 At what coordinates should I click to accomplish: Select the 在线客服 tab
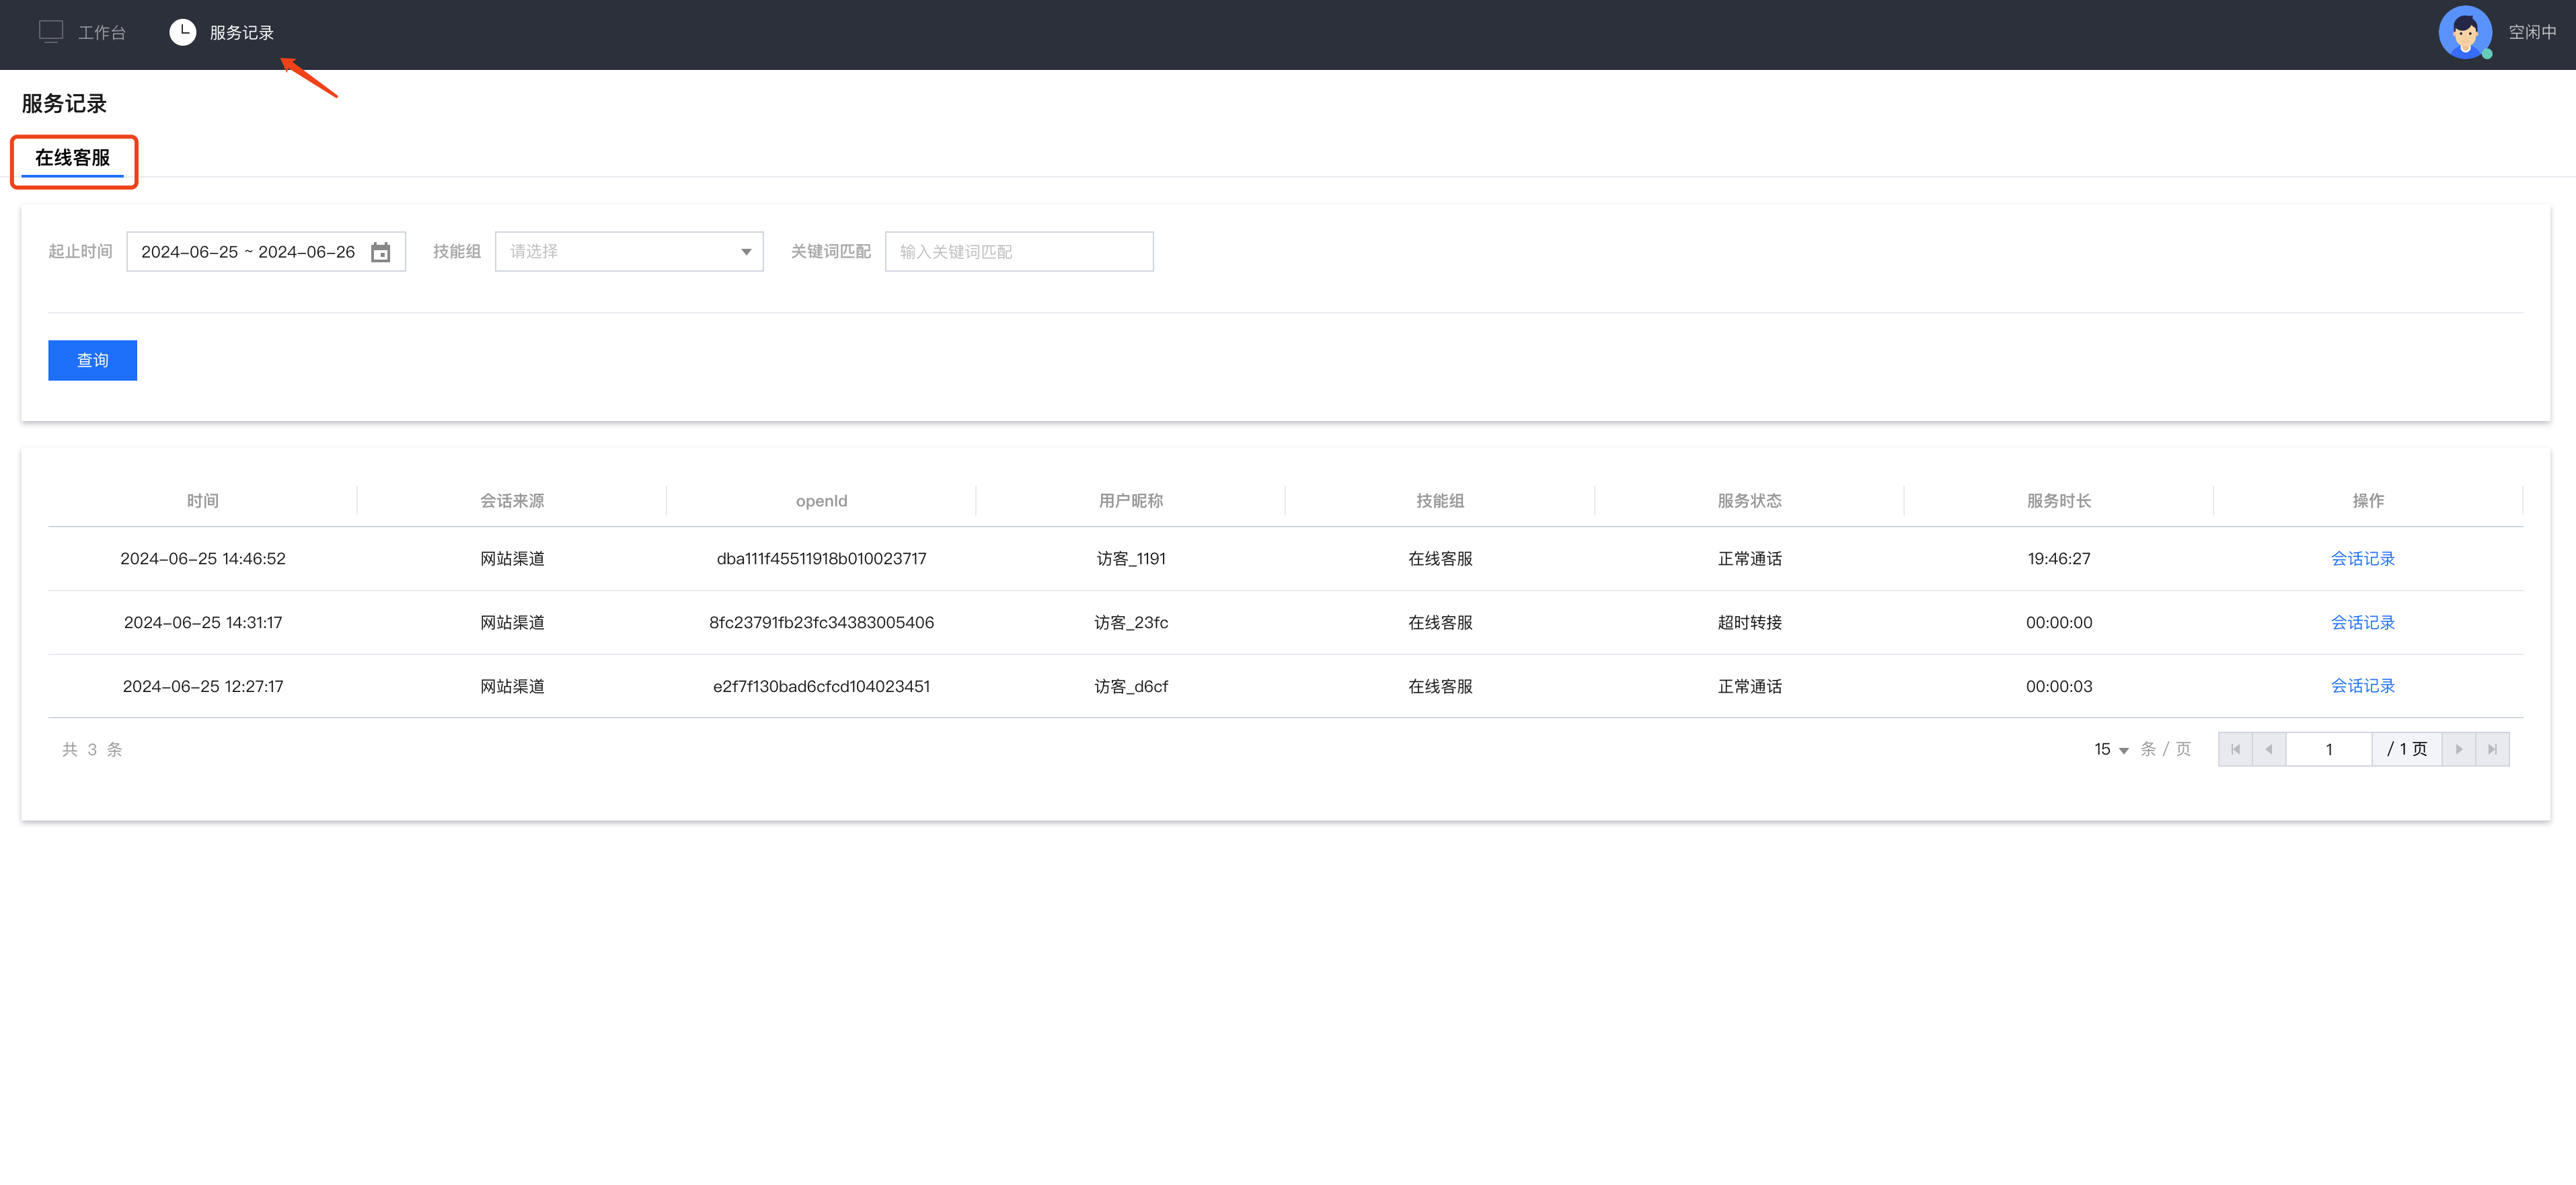pyautogui.click(x=73, y=158)
